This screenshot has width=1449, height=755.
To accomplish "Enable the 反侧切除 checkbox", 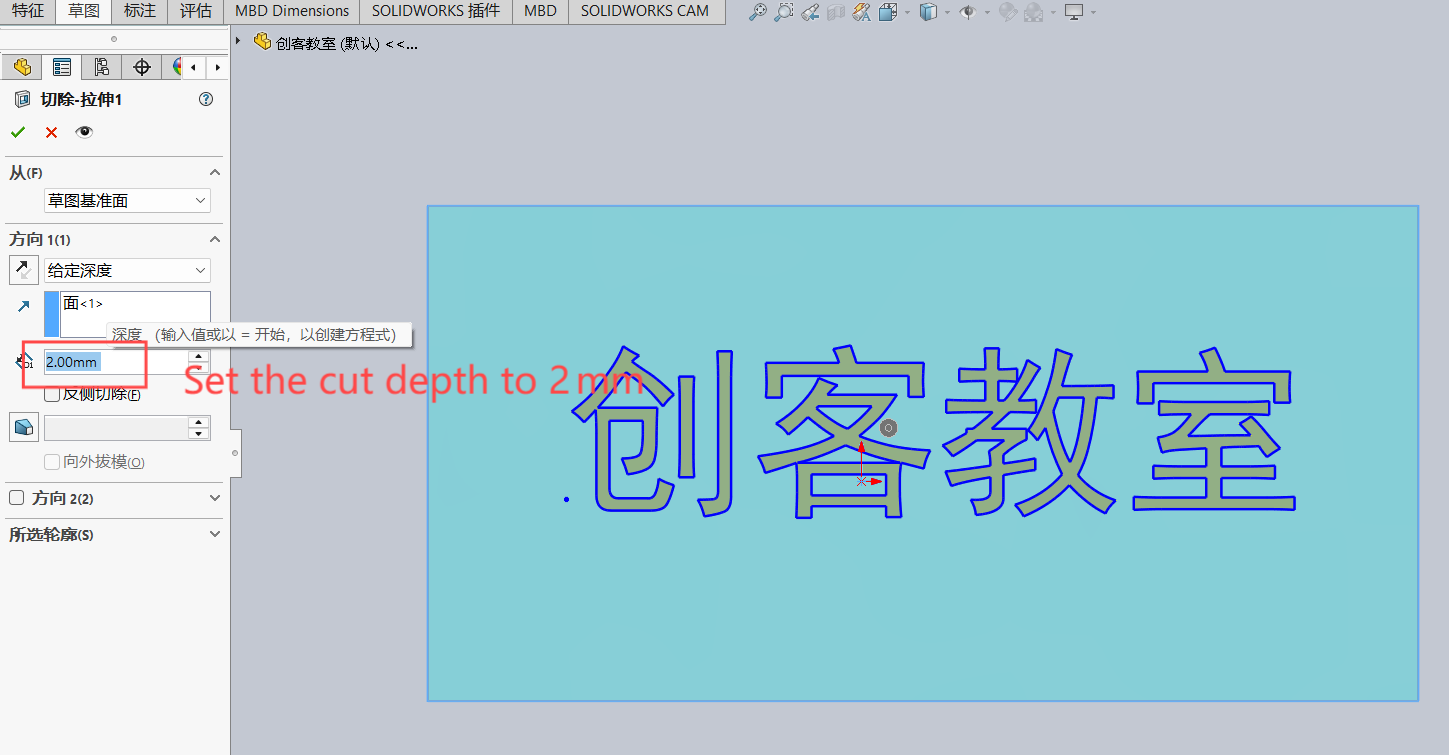I will coord(52,394).
